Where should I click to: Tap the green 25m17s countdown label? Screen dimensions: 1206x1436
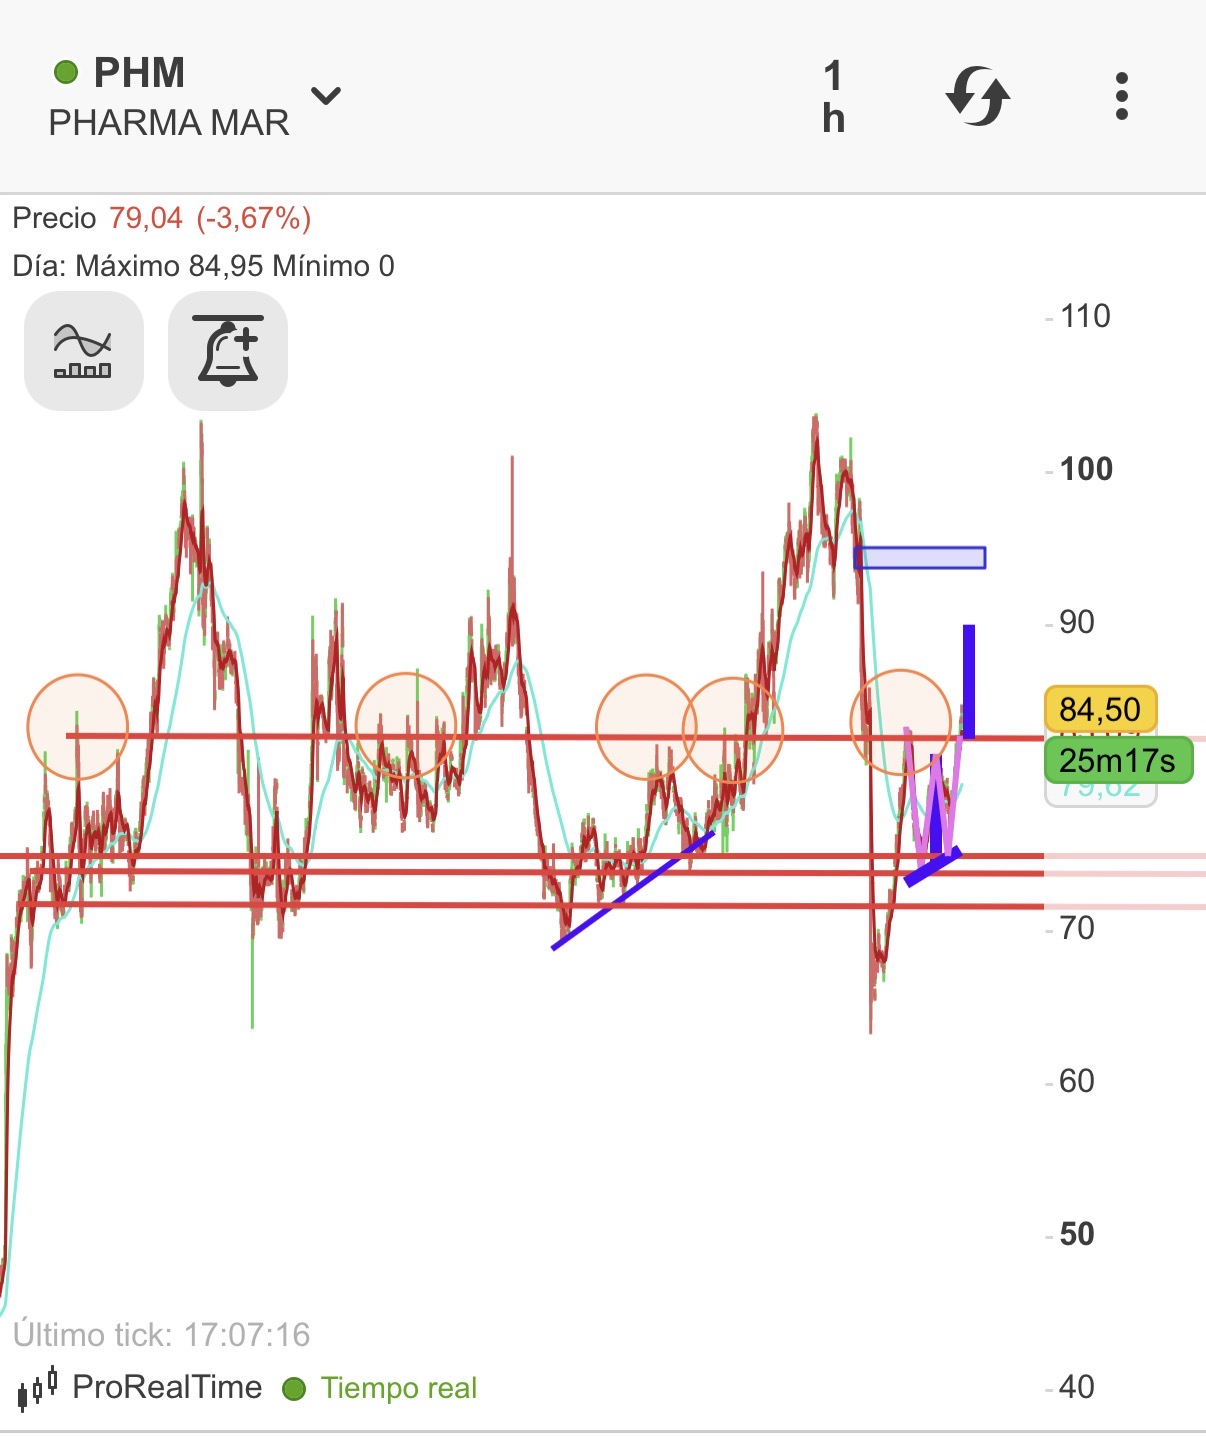(x=1118, y=760)
